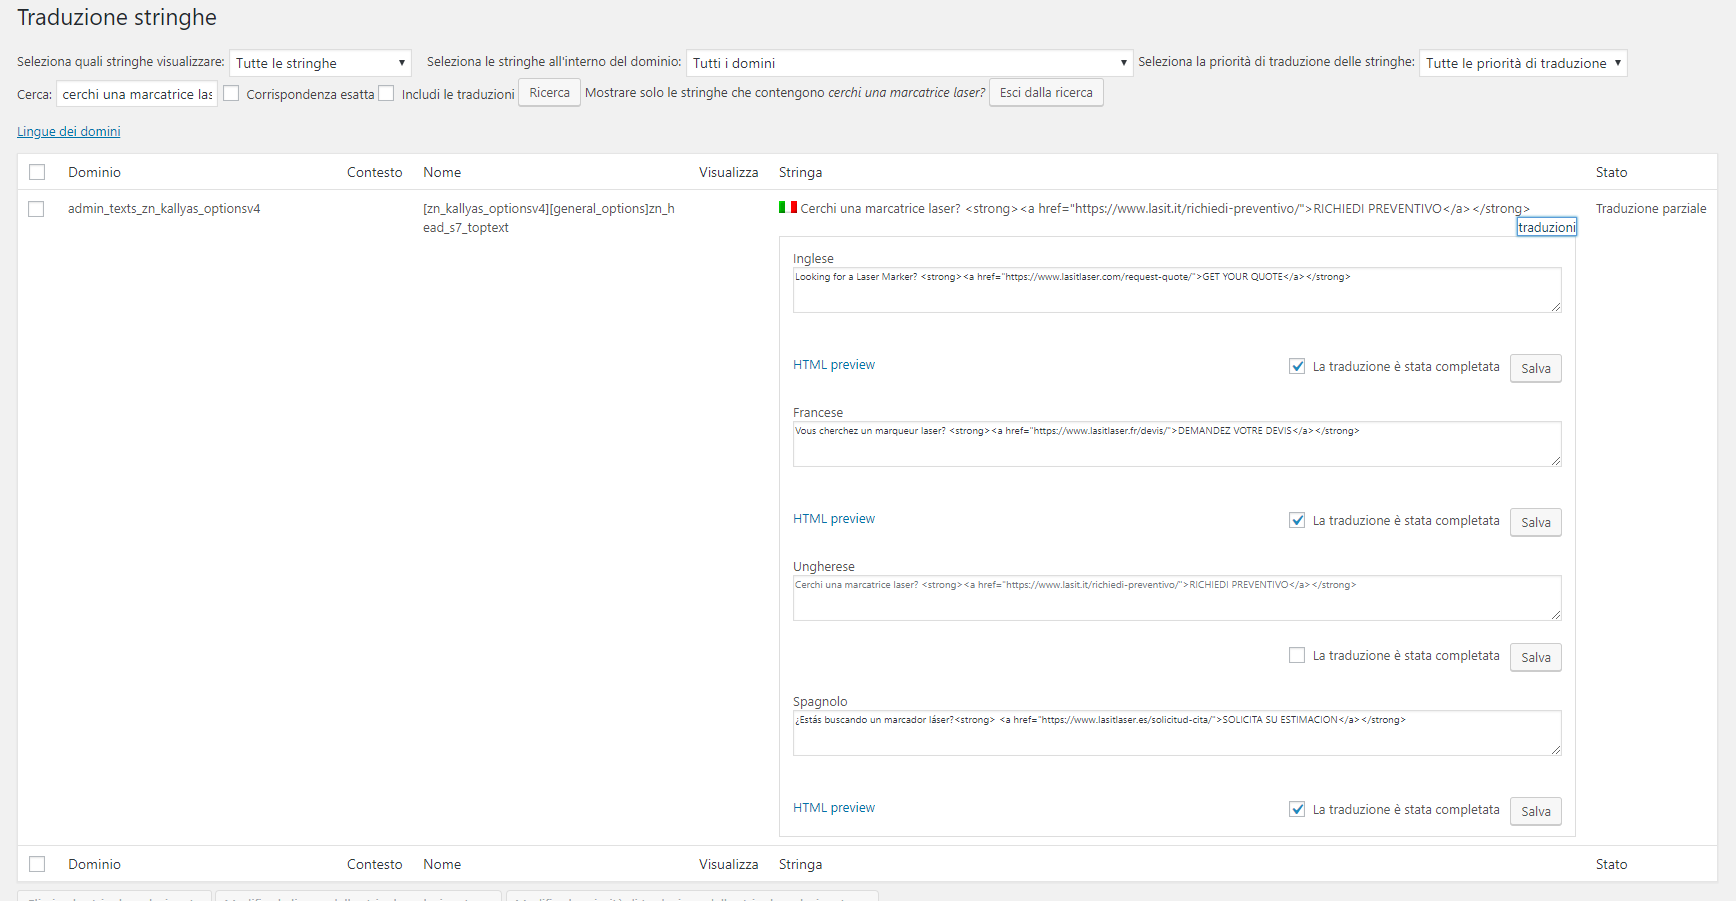Open Lingue dei domini link
This screenshot has width=1736, height=901.
pyautogui.click(x=69, y=132)
